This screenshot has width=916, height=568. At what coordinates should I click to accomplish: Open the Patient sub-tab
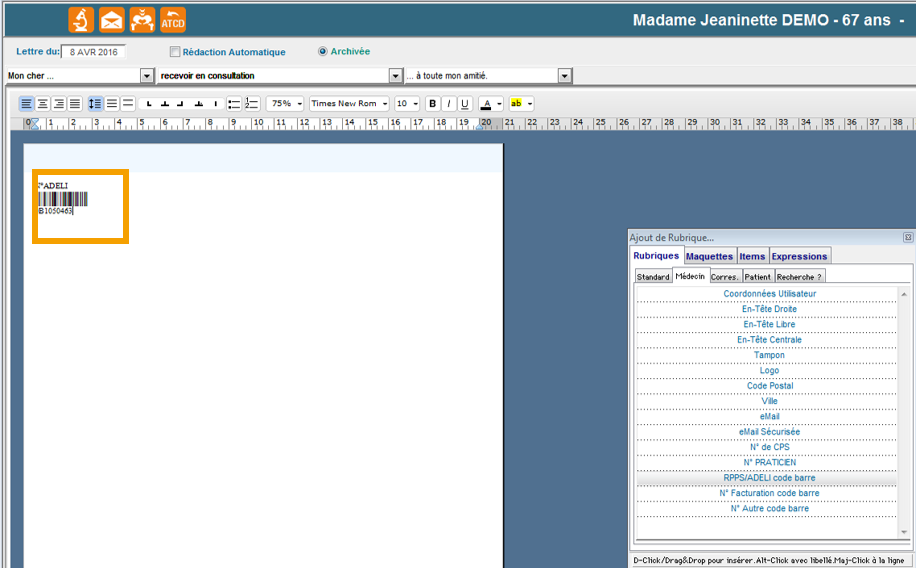pyautogui.click(x=757, y=276)
